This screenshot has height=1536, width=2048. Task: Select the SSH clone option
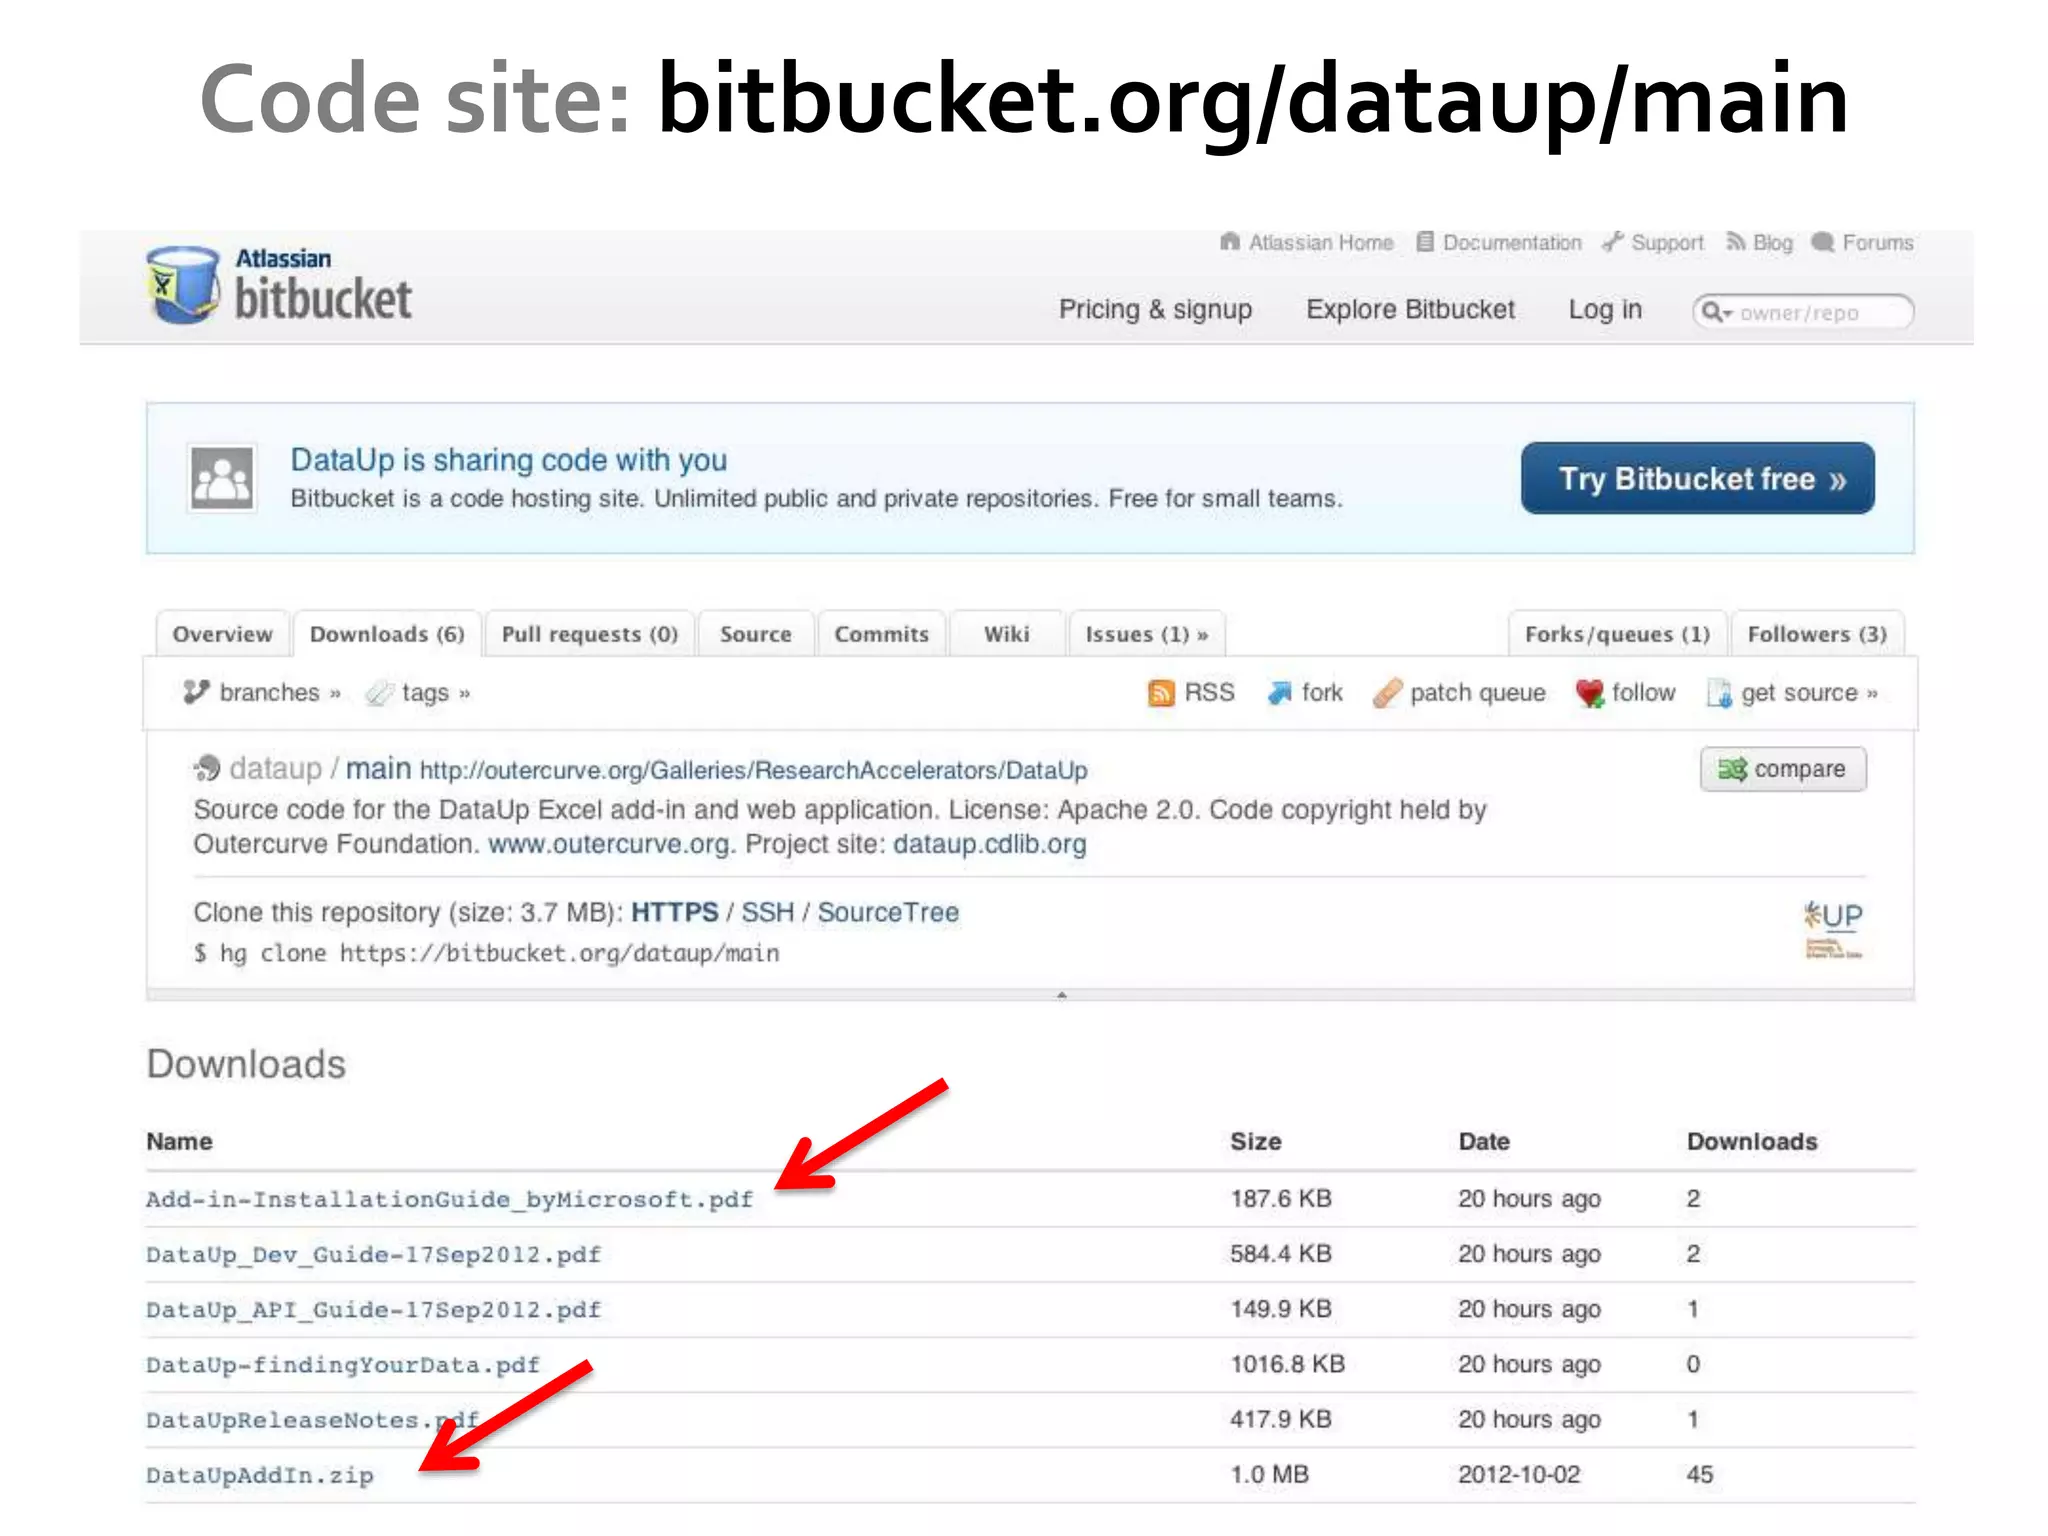[767, 912]
